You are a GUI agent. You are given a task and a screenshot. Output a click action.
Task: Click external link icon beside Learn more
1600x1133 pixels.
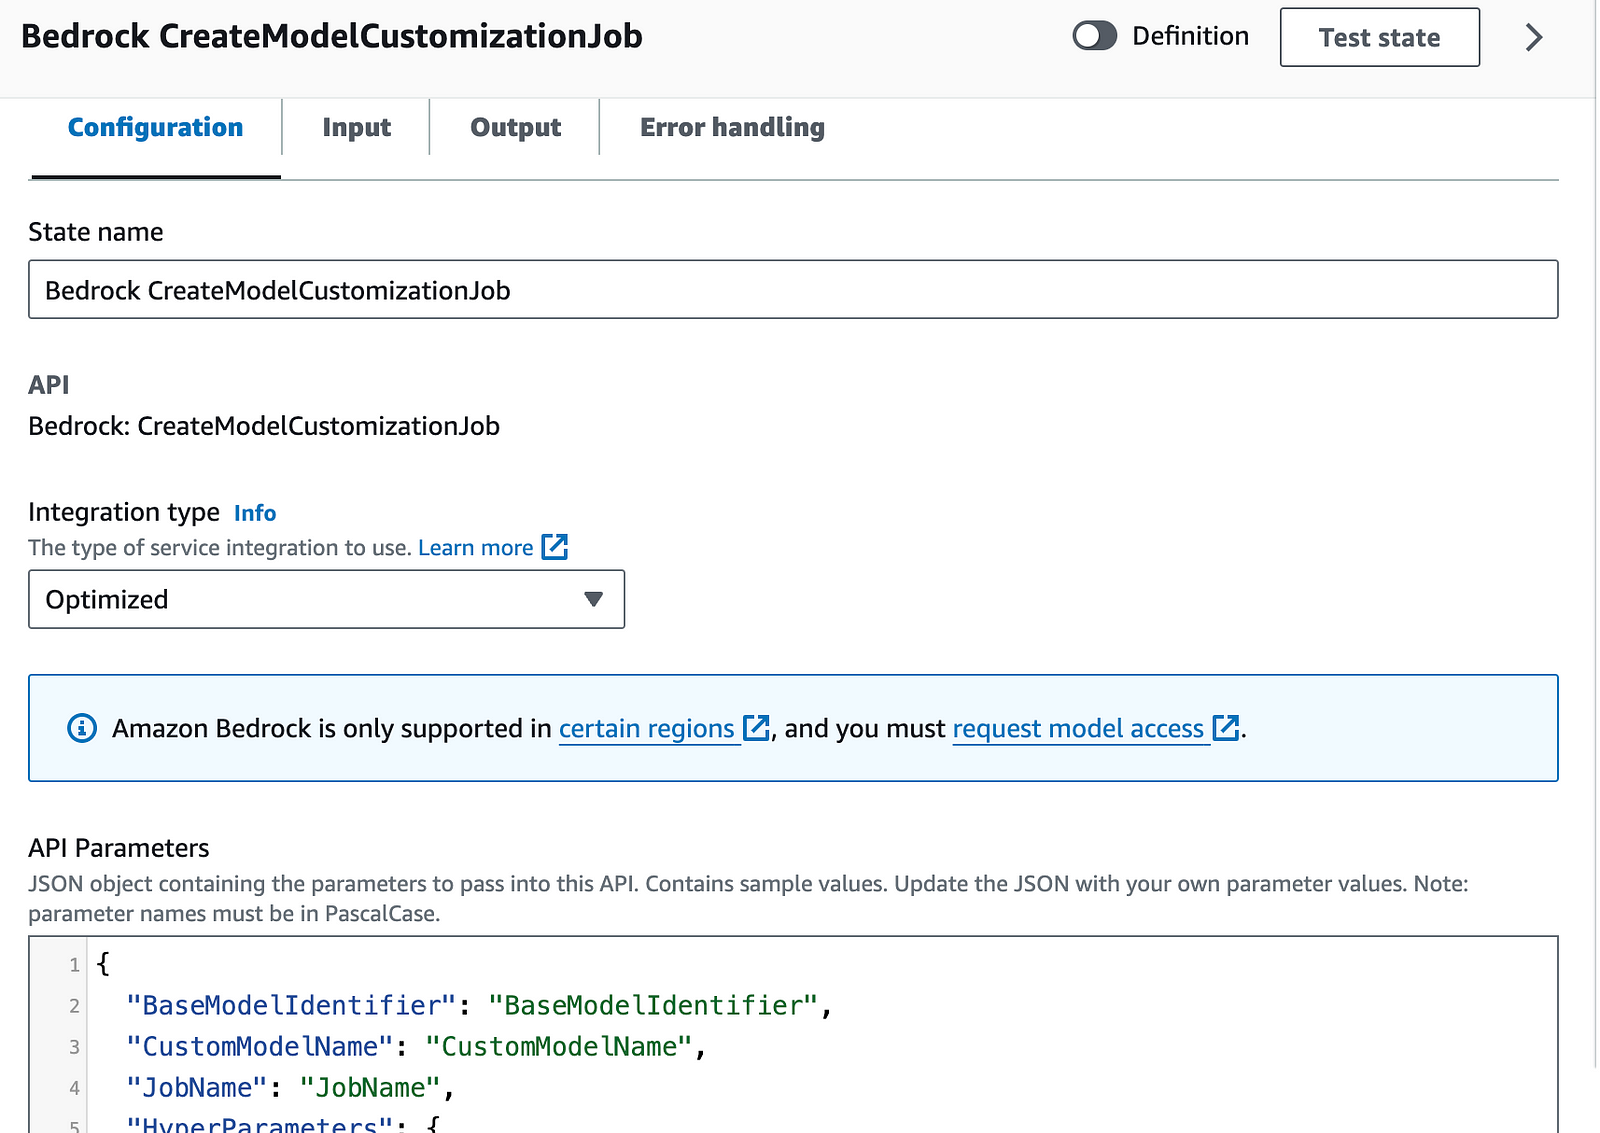[554, 547]
